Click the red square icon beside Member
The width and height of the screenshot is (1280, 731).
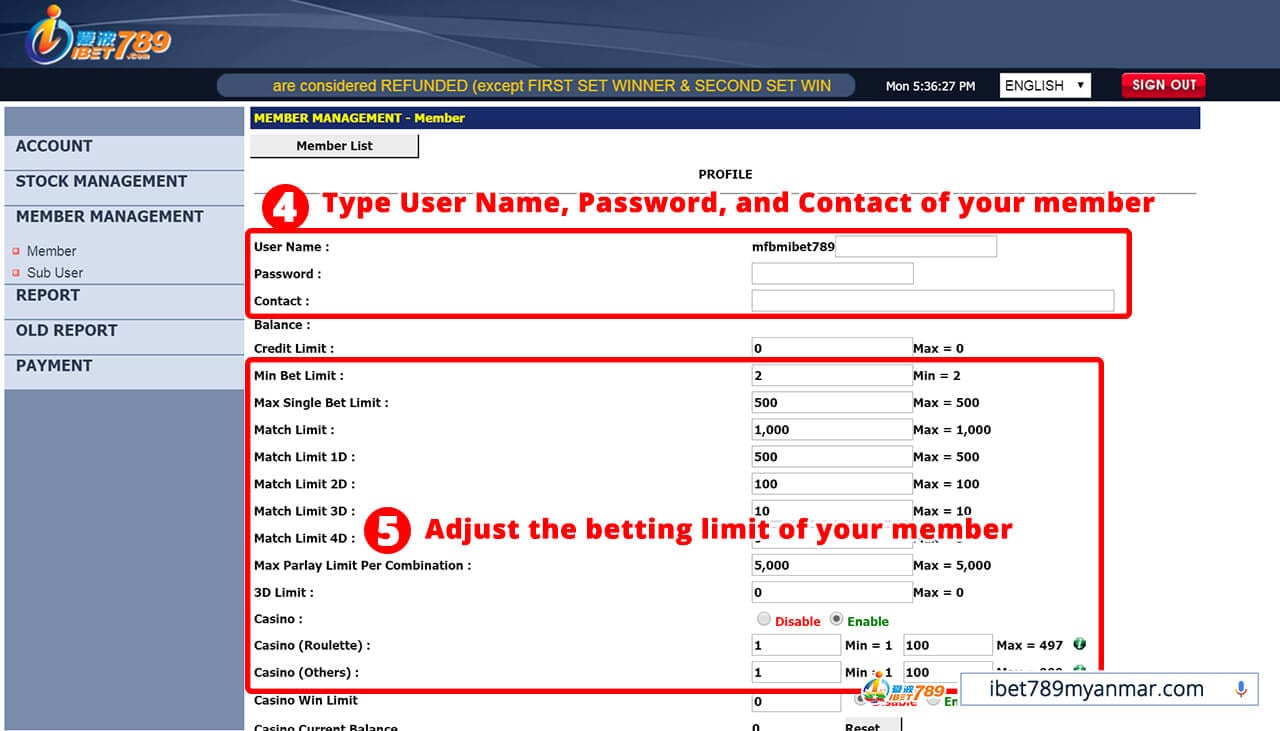click(14, 251)
